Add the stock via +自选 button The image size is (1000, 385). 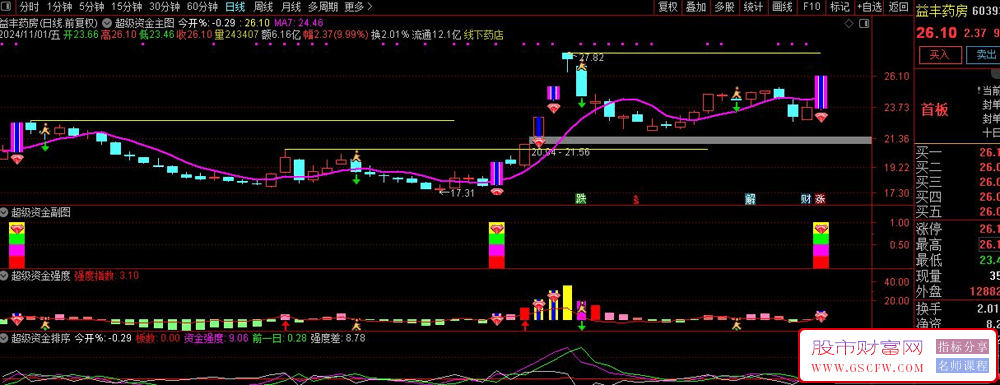pyautogui.click(x=870, y=7)
